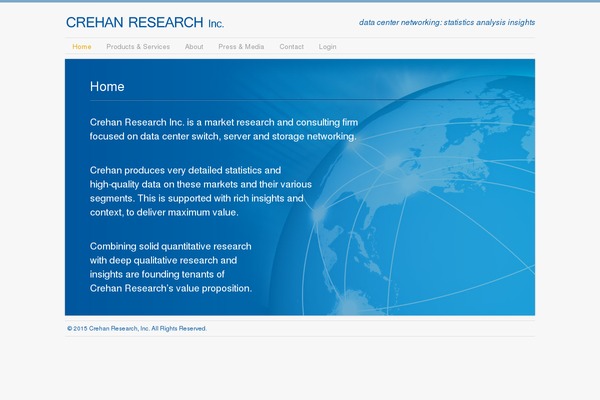Click paragraph starting 'Crehan produces very detailed statistics'
The height and width of the screenshot is (400, 600).
[201, 191]
